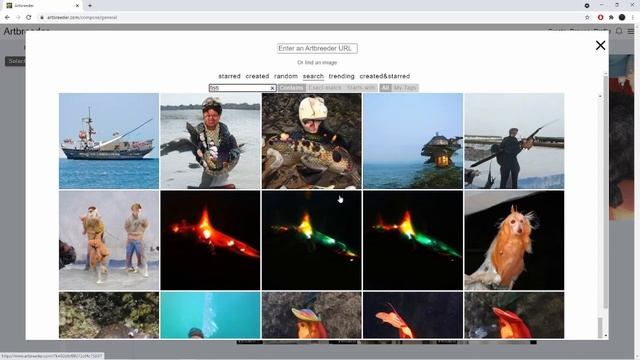Select the search tab

click(x=313, y=76)
